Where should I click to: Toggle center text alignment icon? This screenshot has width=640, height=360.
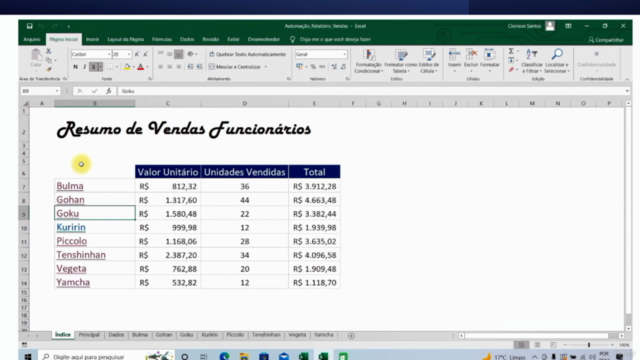click(169, 67)
